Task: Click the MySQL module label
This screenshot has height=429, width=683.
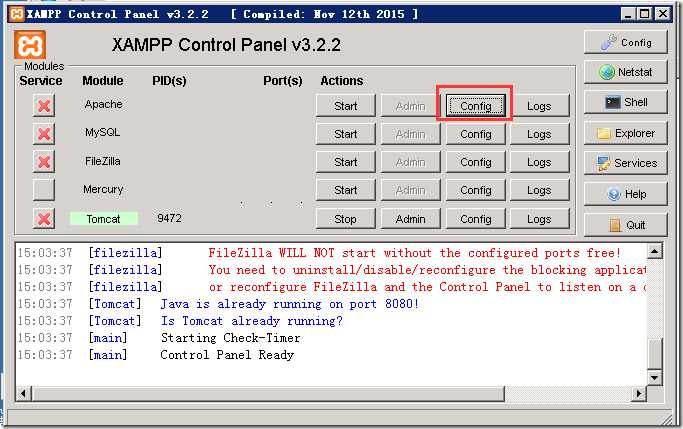Action: point(102,132)
